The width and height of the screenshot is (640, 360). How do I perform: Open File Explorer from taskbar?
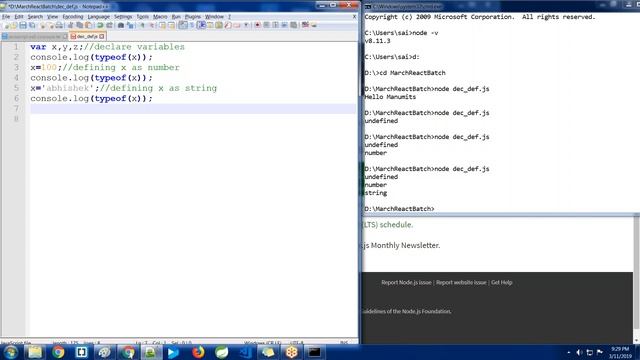pyautogui.click(x=35, y=352)
